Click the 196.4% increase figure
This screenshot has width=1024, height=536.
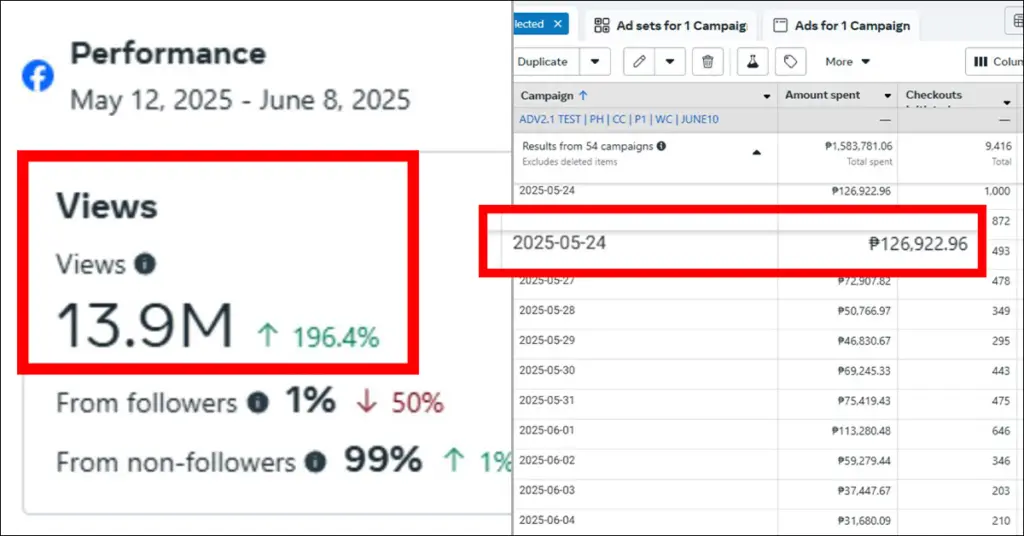[x=335, y=338]
